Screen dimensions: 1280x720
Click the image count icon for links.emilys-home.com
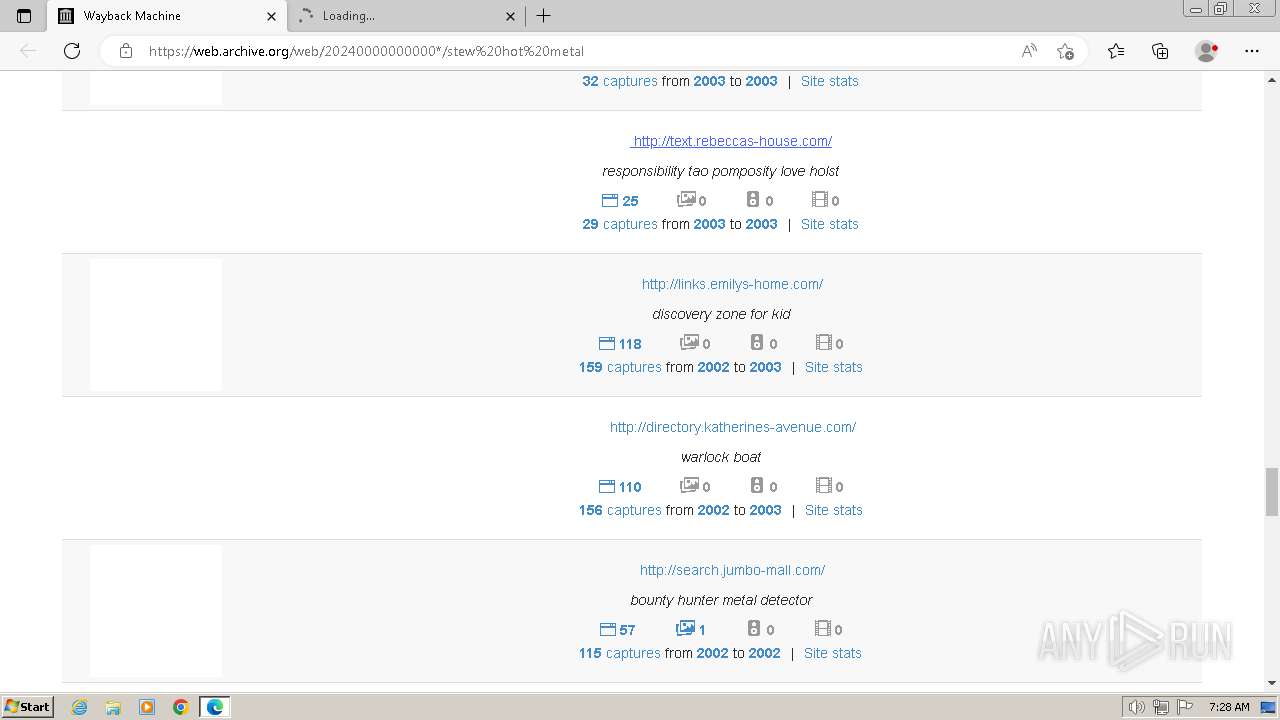[689, 343]
